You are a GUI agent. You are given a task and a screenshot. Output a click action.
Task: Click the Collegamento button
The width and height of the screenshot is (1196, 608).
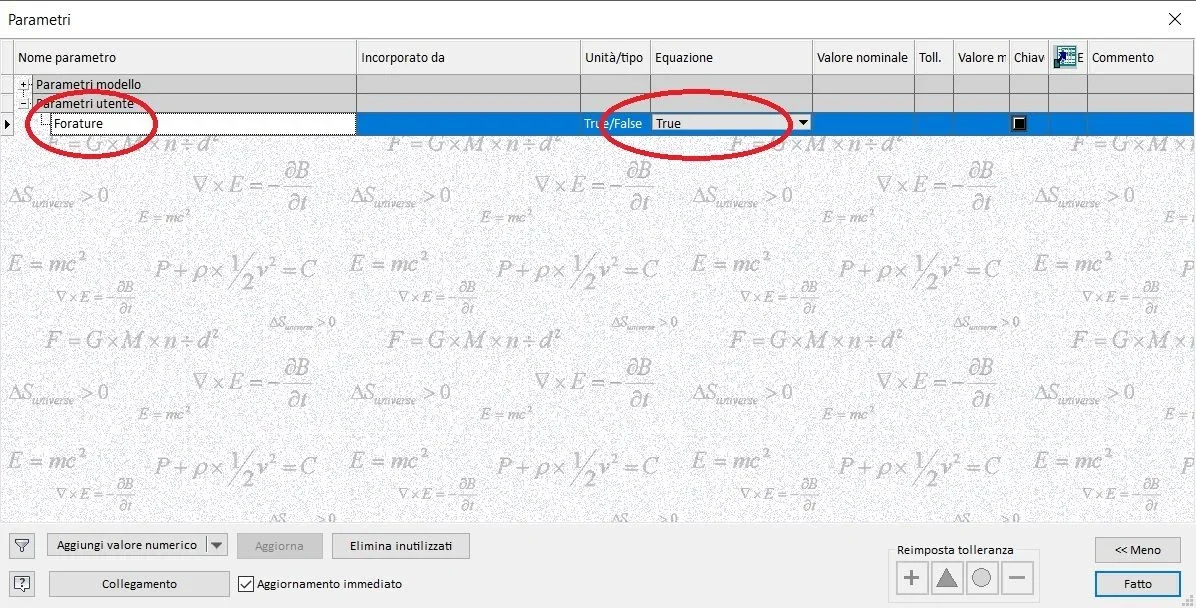tap(139, 584)
